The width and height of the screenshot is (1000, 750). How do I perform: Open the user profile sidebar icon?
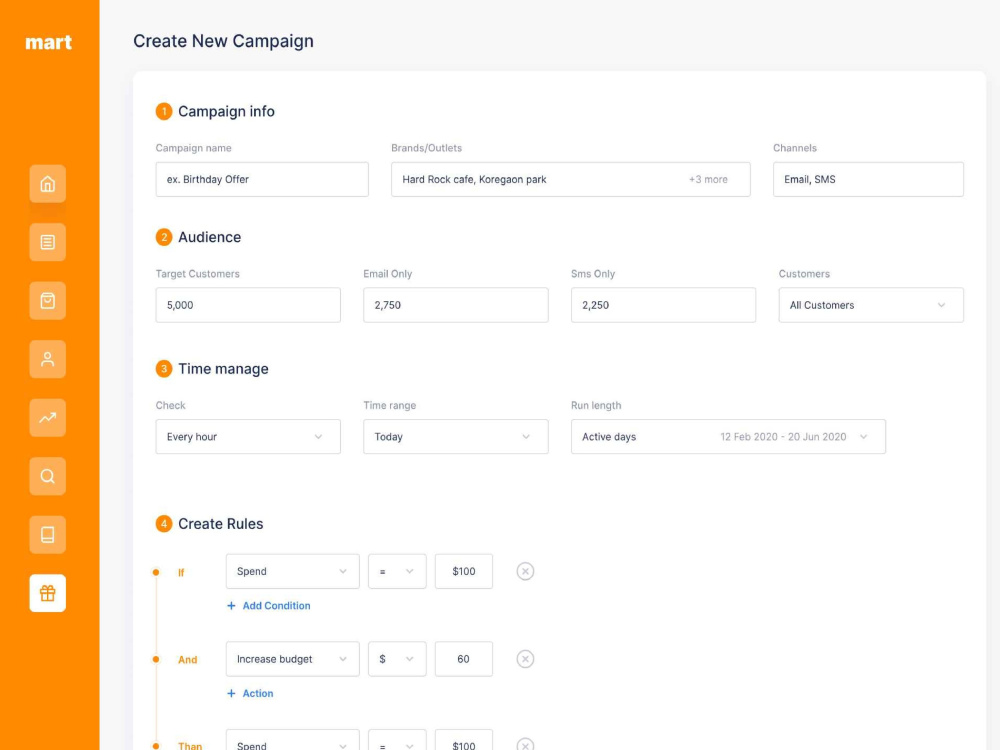click(47, 359)
